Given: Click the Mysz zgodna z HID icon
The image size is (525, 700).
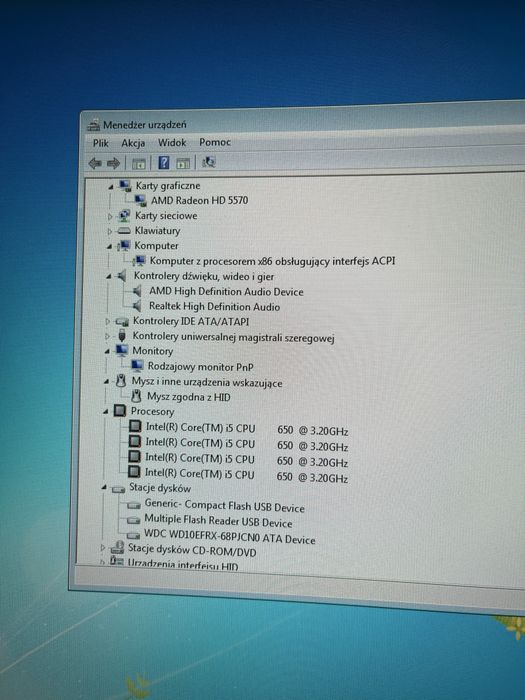Looking at the screenshot, I should (x=136, y=396).
